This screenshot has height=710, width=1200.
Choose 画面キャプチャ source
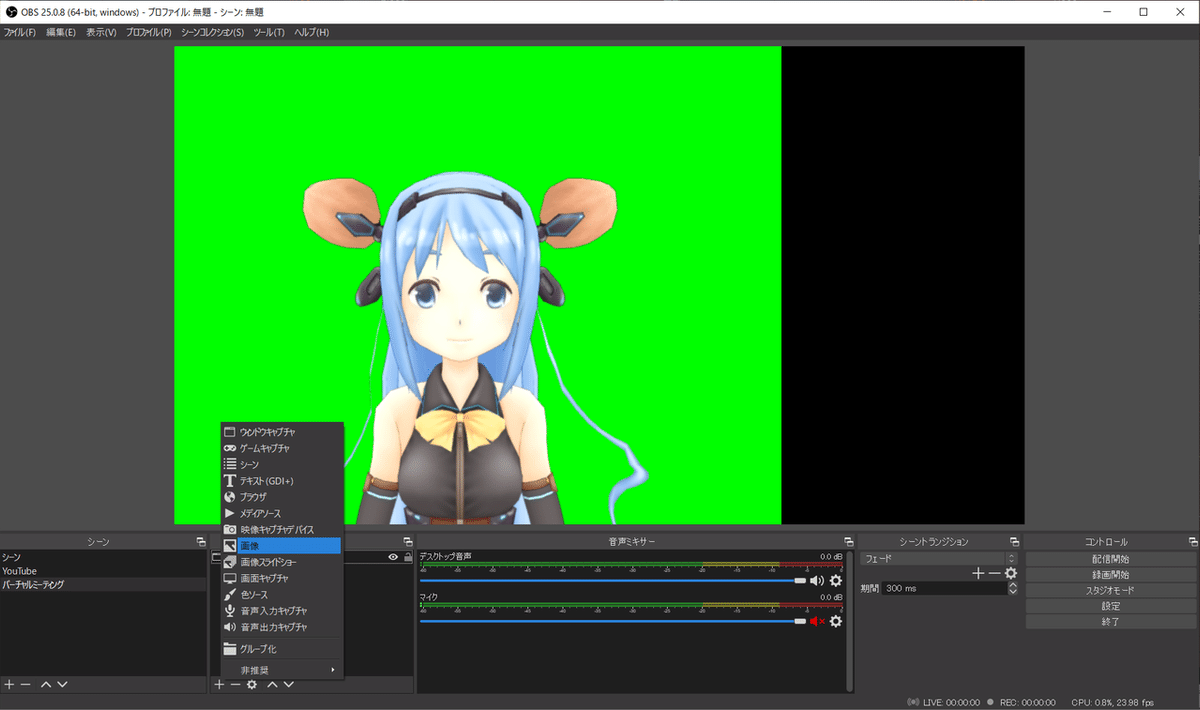point(281,578)
